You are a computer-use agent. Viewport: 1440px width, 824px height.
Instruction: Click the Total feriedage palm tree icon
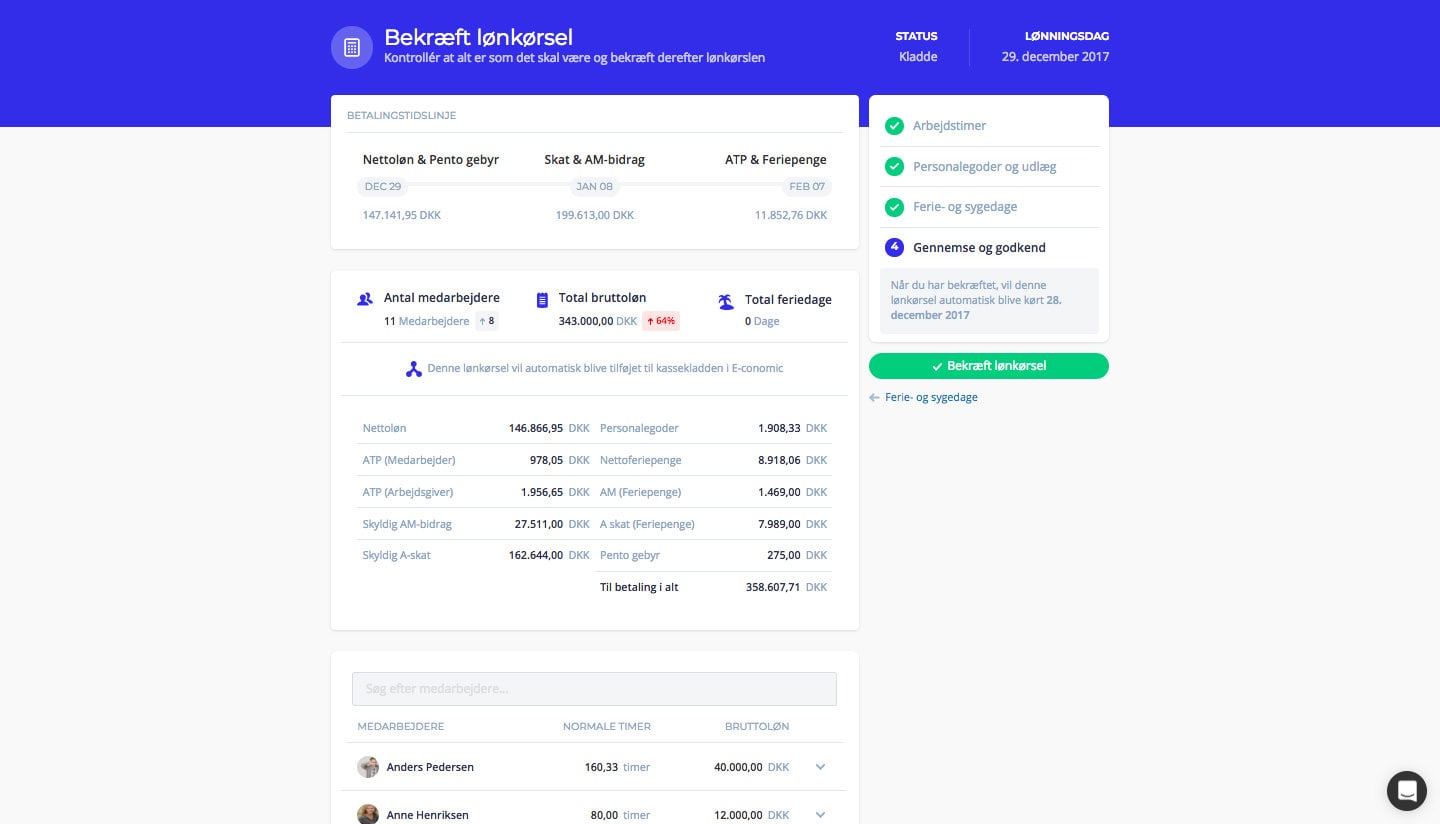[726, 301]
